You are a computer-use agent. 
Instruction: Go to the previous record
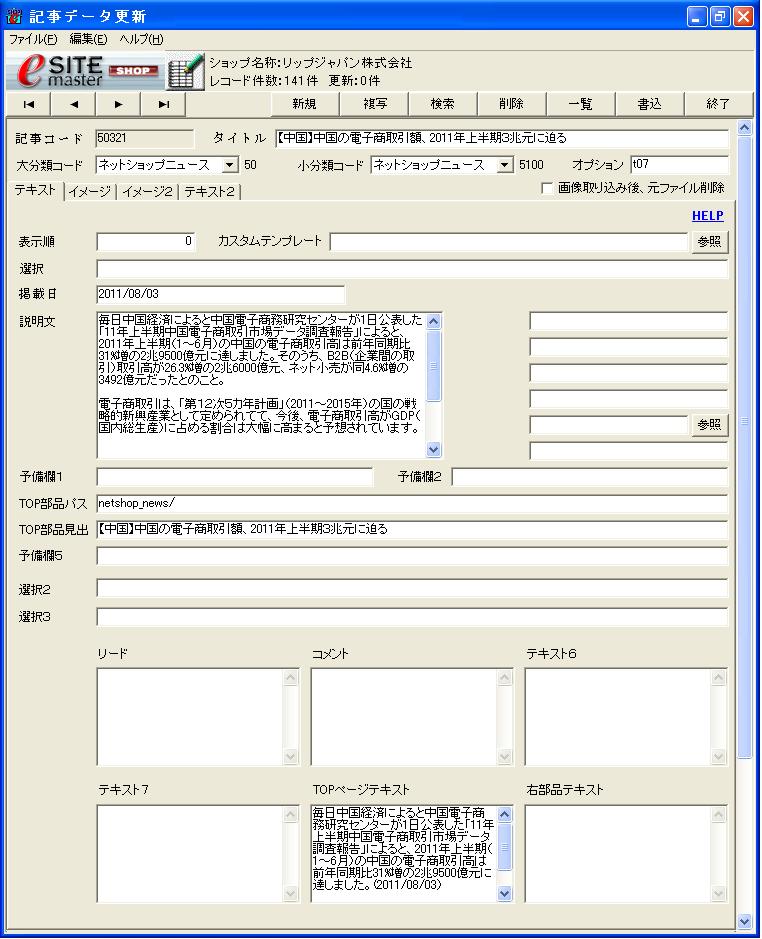pyautogui.click(x=73, y=104)
